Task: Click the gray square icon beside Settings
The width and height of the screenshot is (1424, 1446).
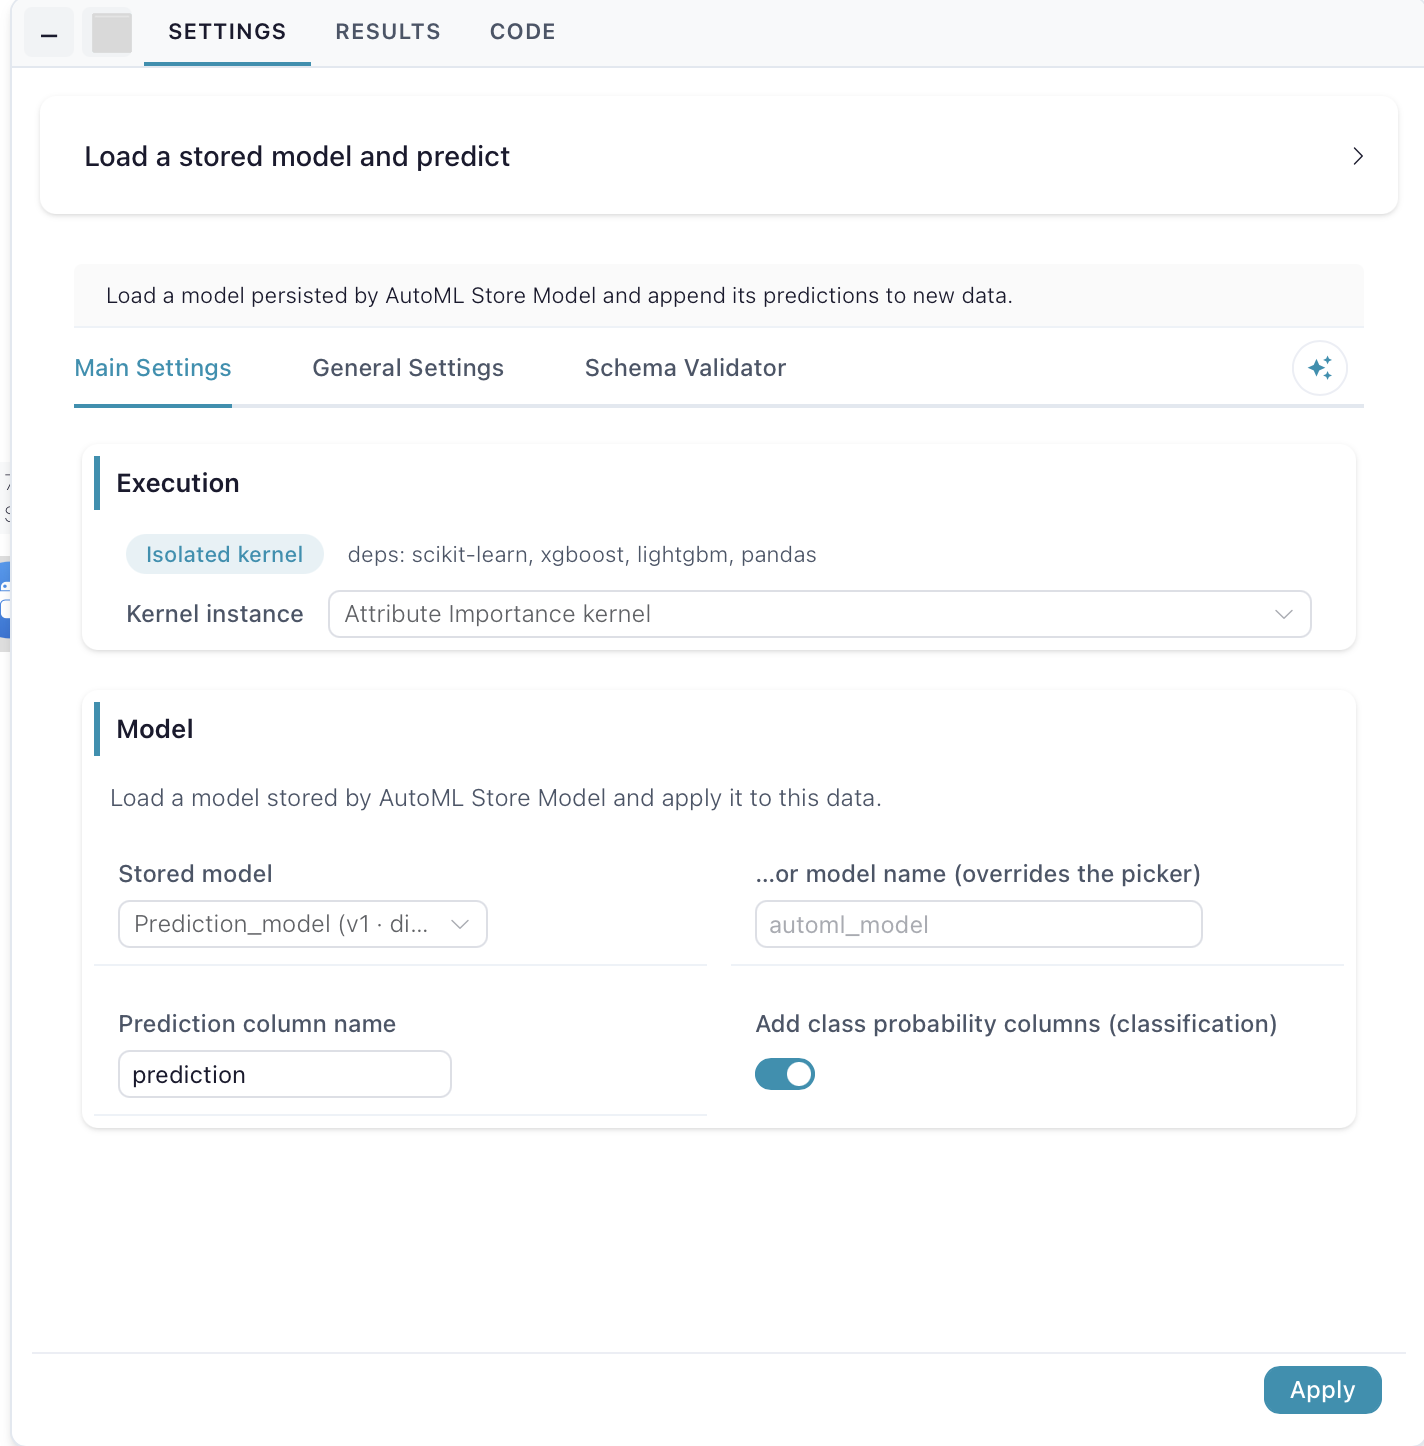Action: coord(111,33)
